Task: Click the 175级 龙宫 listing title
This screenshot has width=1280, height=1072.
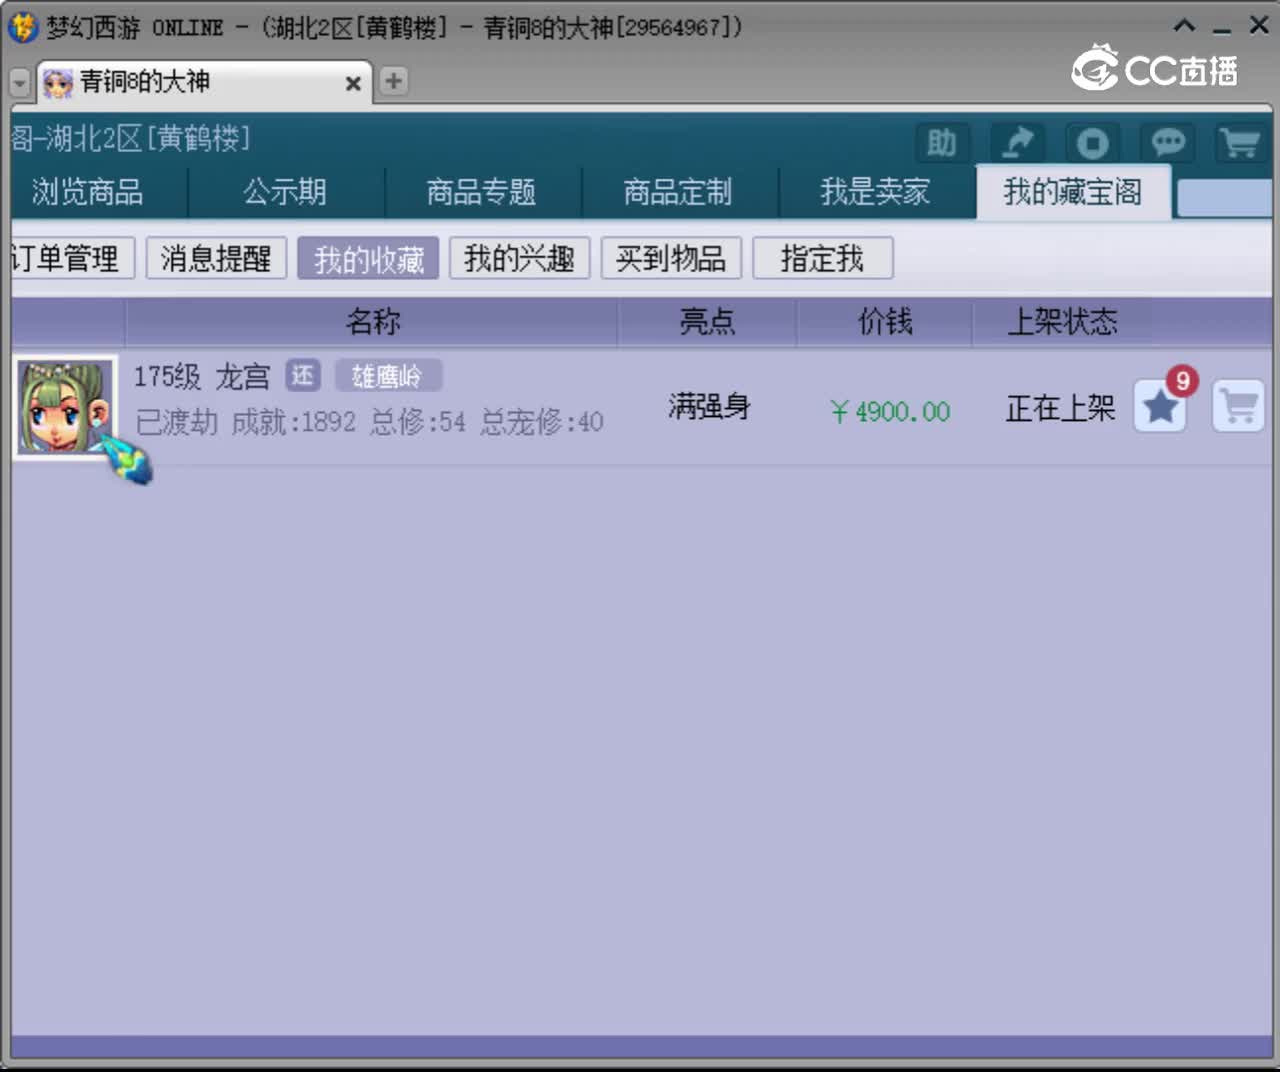Action: click(202, 377)
